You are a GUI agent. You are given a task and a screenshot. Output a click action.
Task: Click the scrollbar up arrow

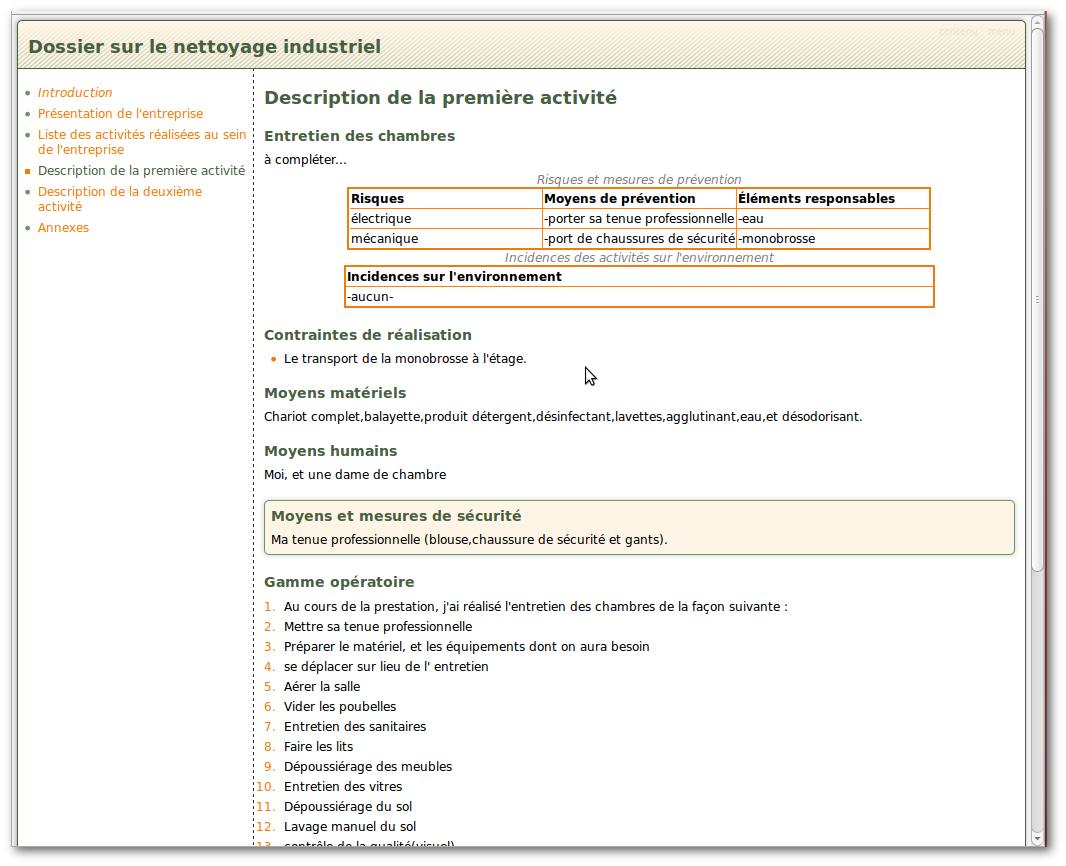1037,22
